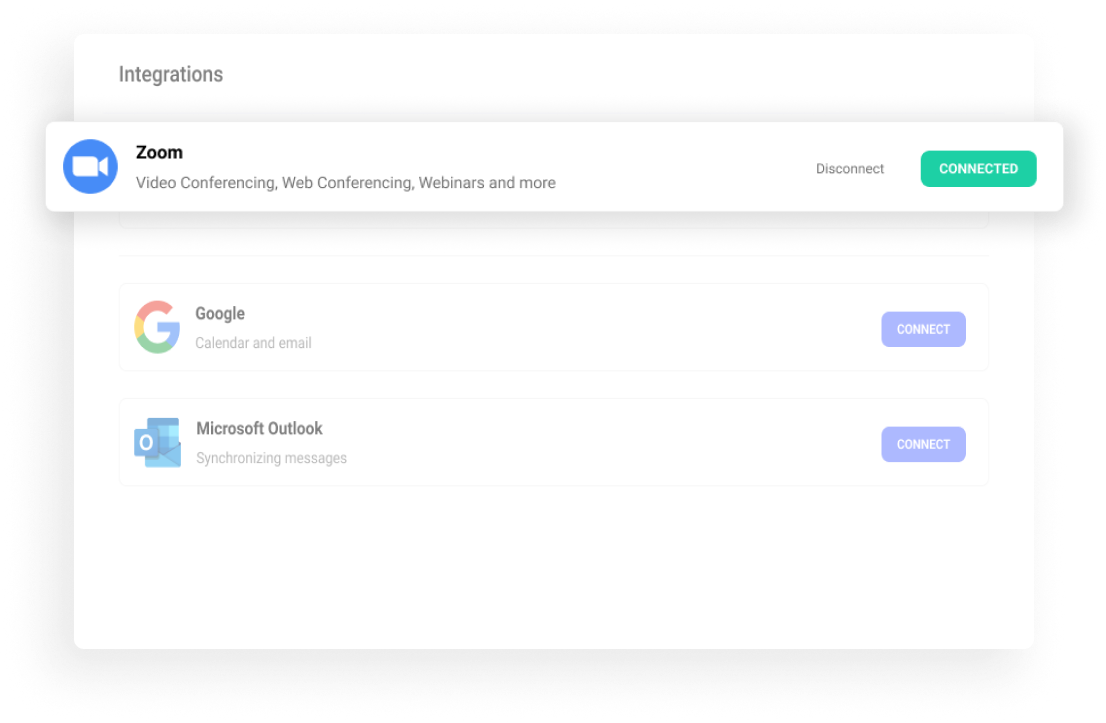The image size is (1106, 723).
Task: Click the Zoom description about Web Conferencing
Action: pos(345,182)
